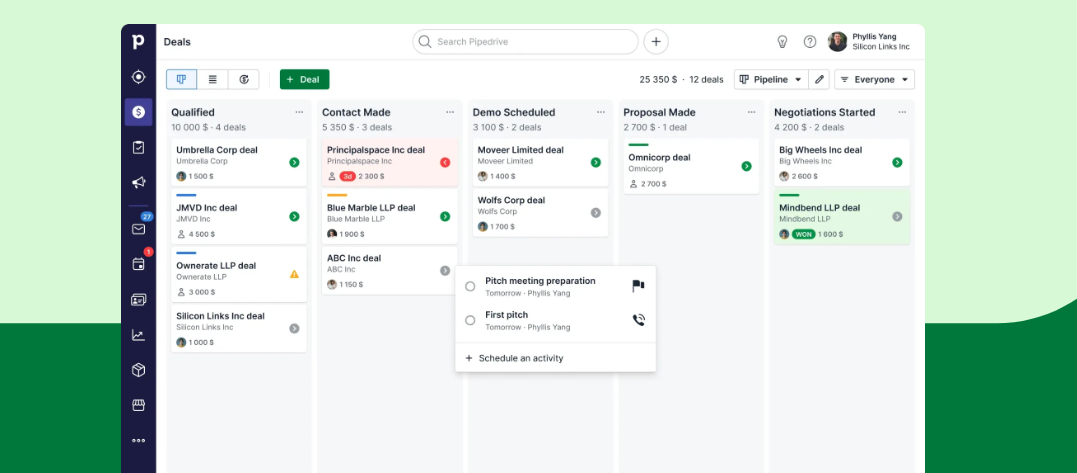Open the help question mark icon

click(810, 42)
